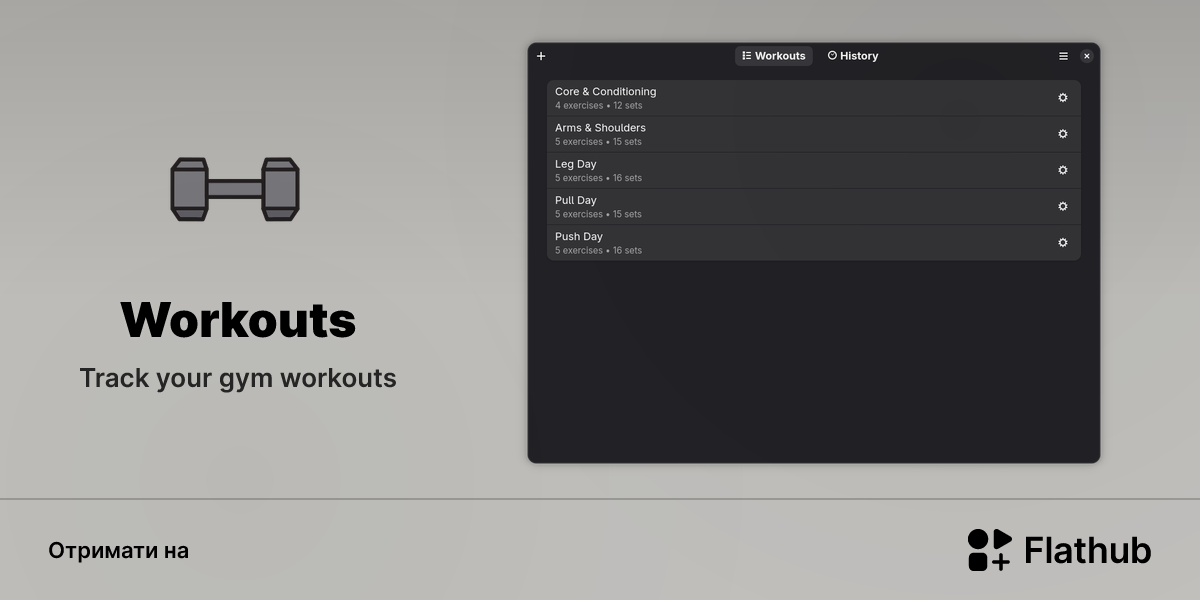1200x600 pixels.
Task: Open settings gear for Push Day
Action: 1063,242
